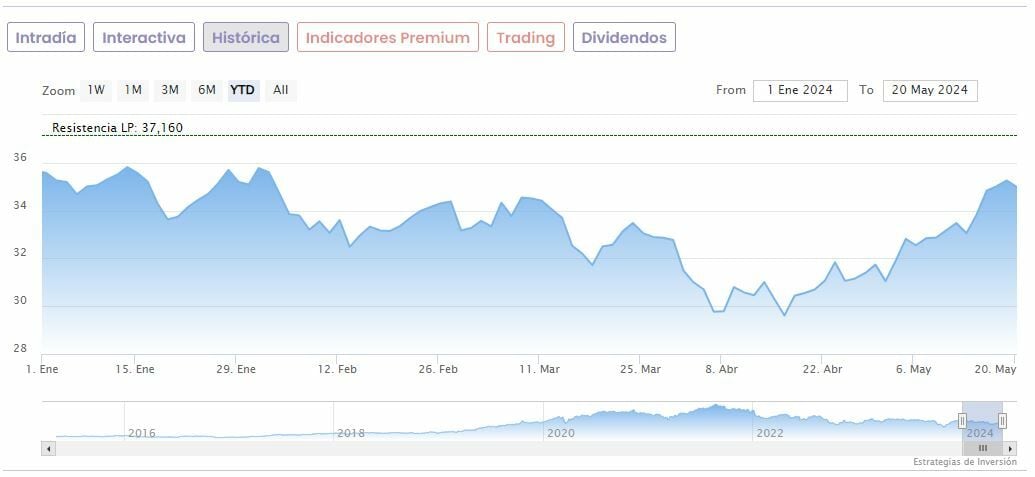Viewport: 1035px width, 477px height.
Task: Show the Dividendos tab
Action: coord(623,38)
